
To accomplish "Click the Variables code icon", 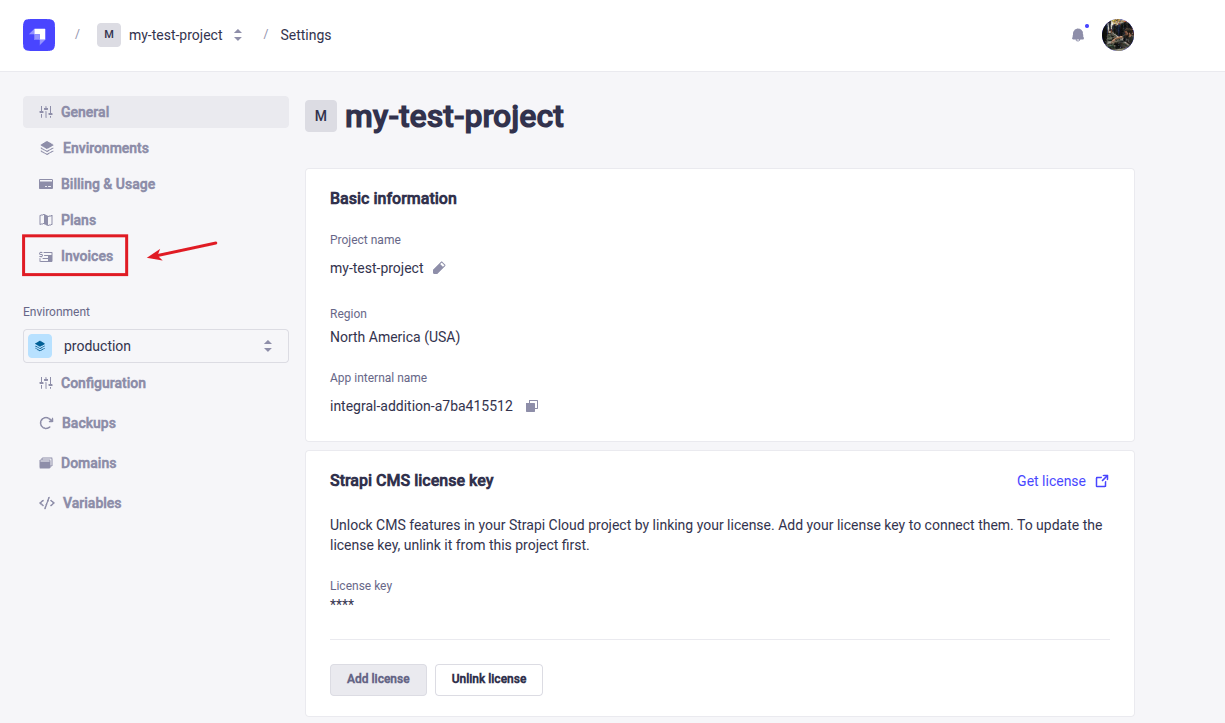I will pyautogui.click(x=46, y=503).
